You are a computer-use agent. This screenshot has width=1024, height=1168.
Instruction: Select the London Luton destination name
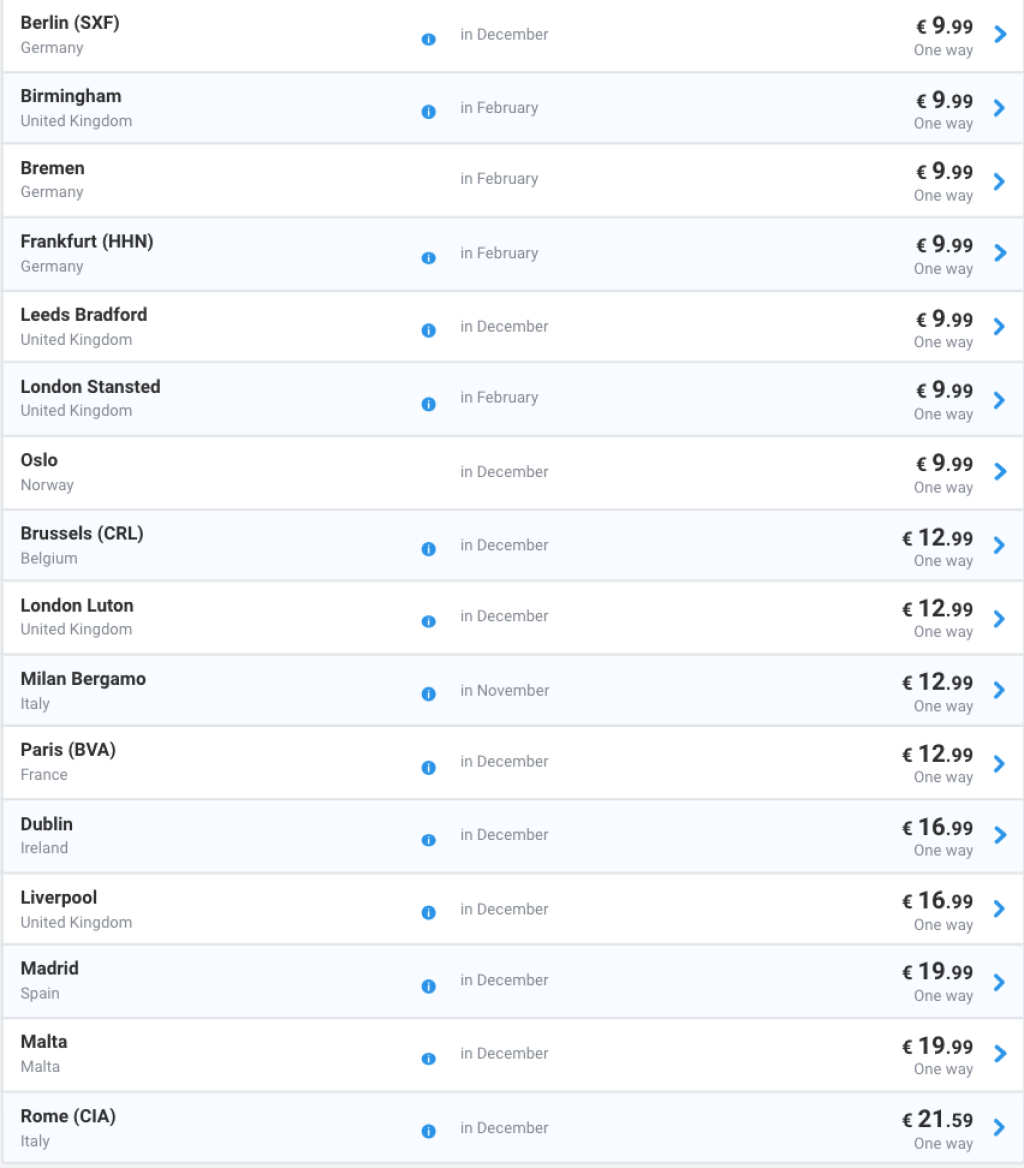[77, 605]
